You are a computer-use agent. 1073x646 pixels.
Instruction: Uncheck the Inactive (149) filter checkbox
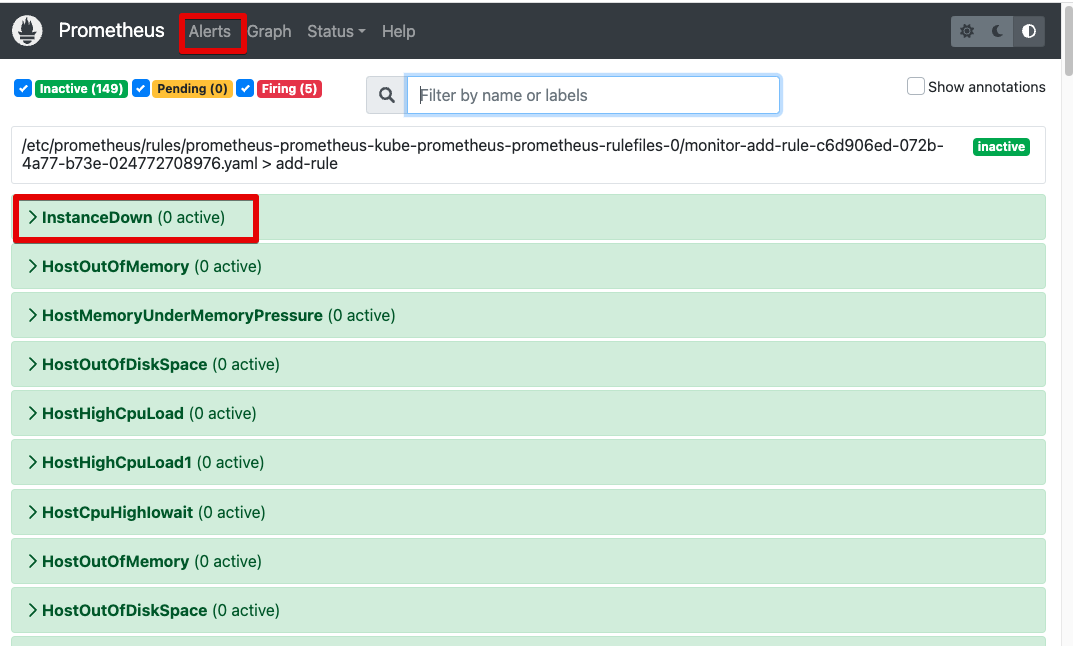pyautogui.click(x=23, y=88)
